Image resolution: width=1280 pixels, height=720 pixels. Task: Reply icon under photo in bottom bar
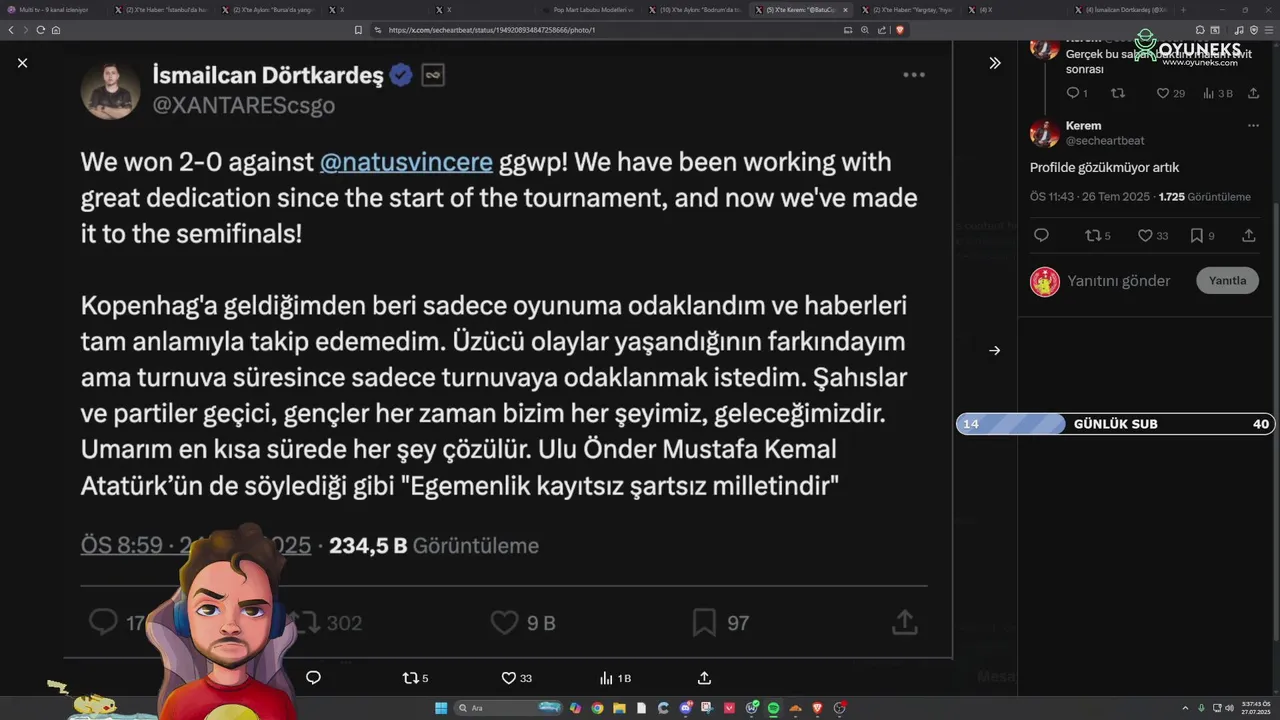pos(313,678)
